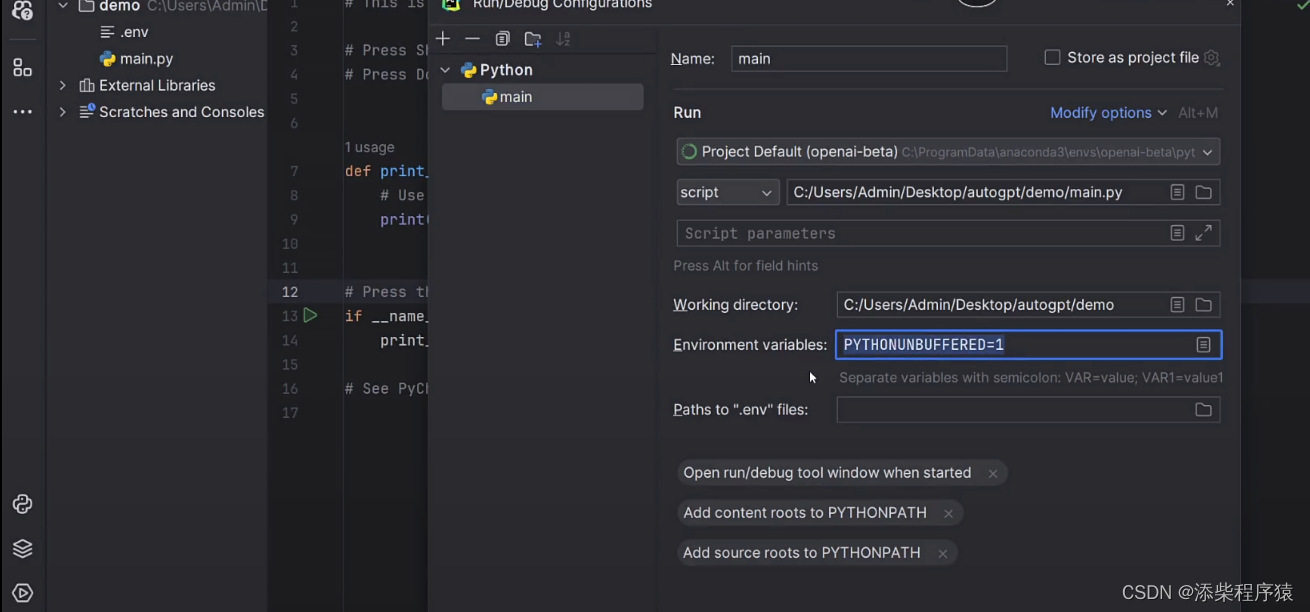Add new run configuration with plus icon
Image resolution: width=1310 pixels, height=612 pixels.
(443, 39)
